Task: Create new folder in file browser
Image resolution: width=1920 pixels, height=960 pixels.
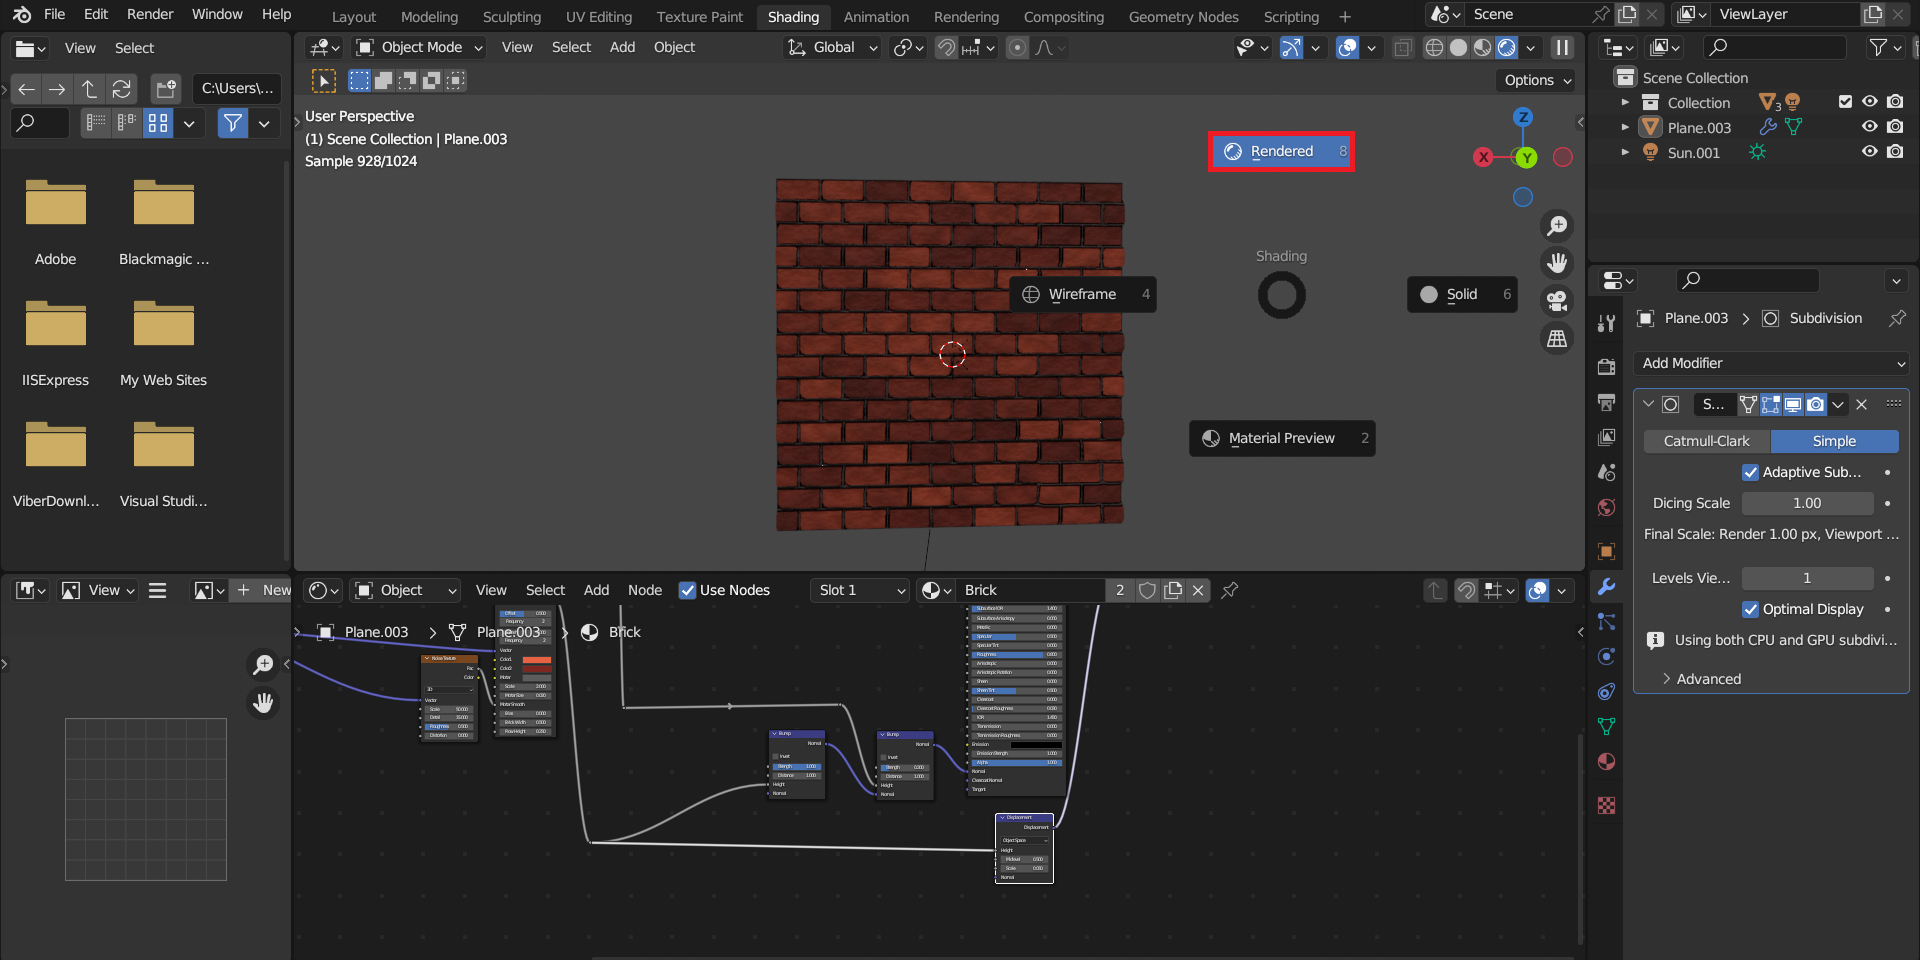Action: (166, 89)
